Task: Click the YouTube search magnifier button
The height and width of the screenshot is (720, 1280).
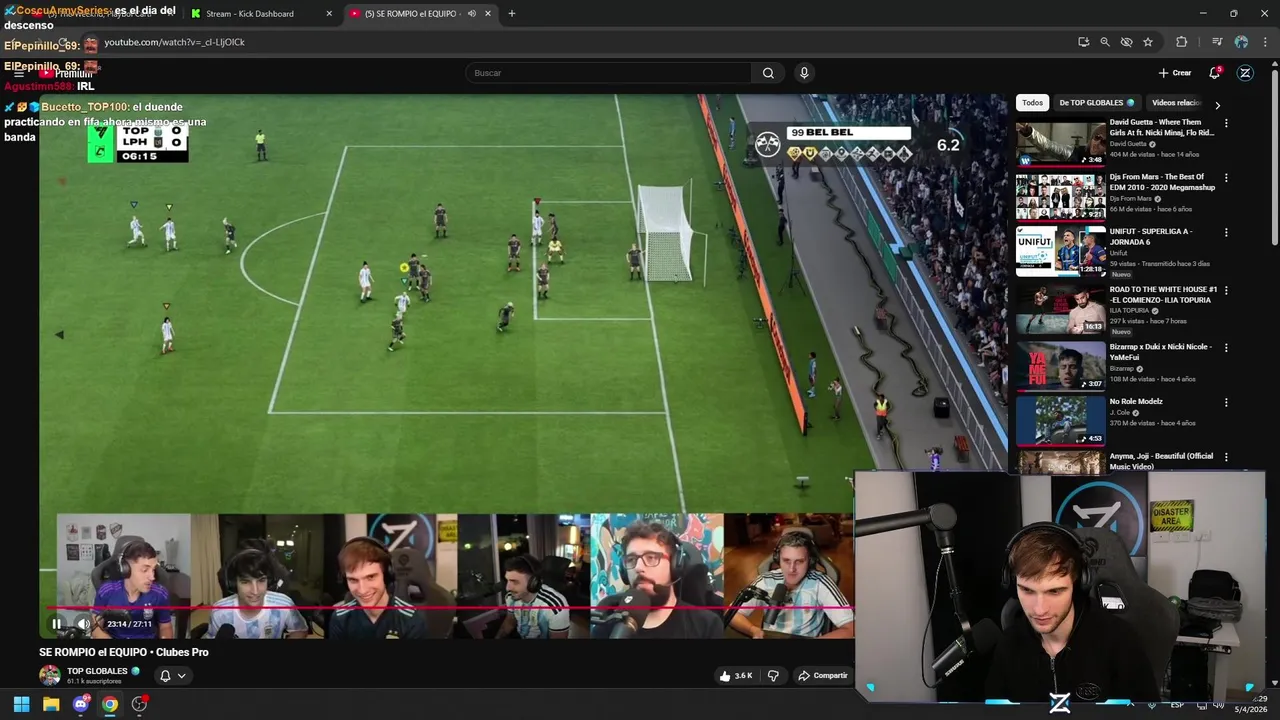Action: coord(768,73)
